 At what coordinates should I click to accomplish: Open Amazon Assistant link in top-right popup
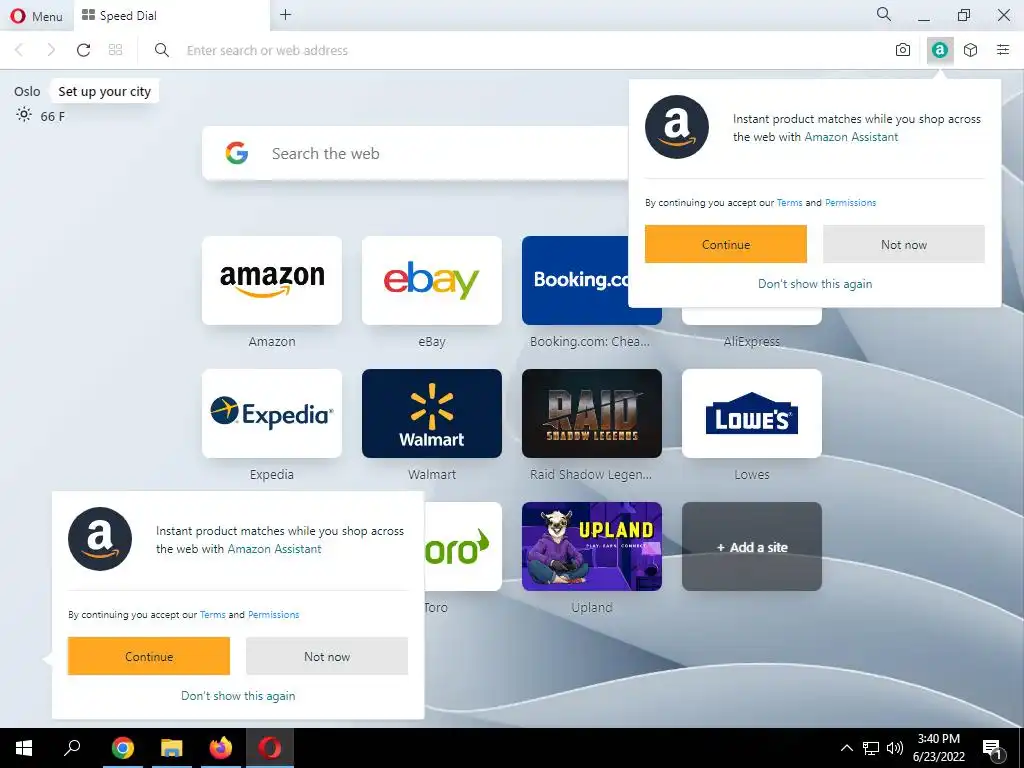(851, 137)
